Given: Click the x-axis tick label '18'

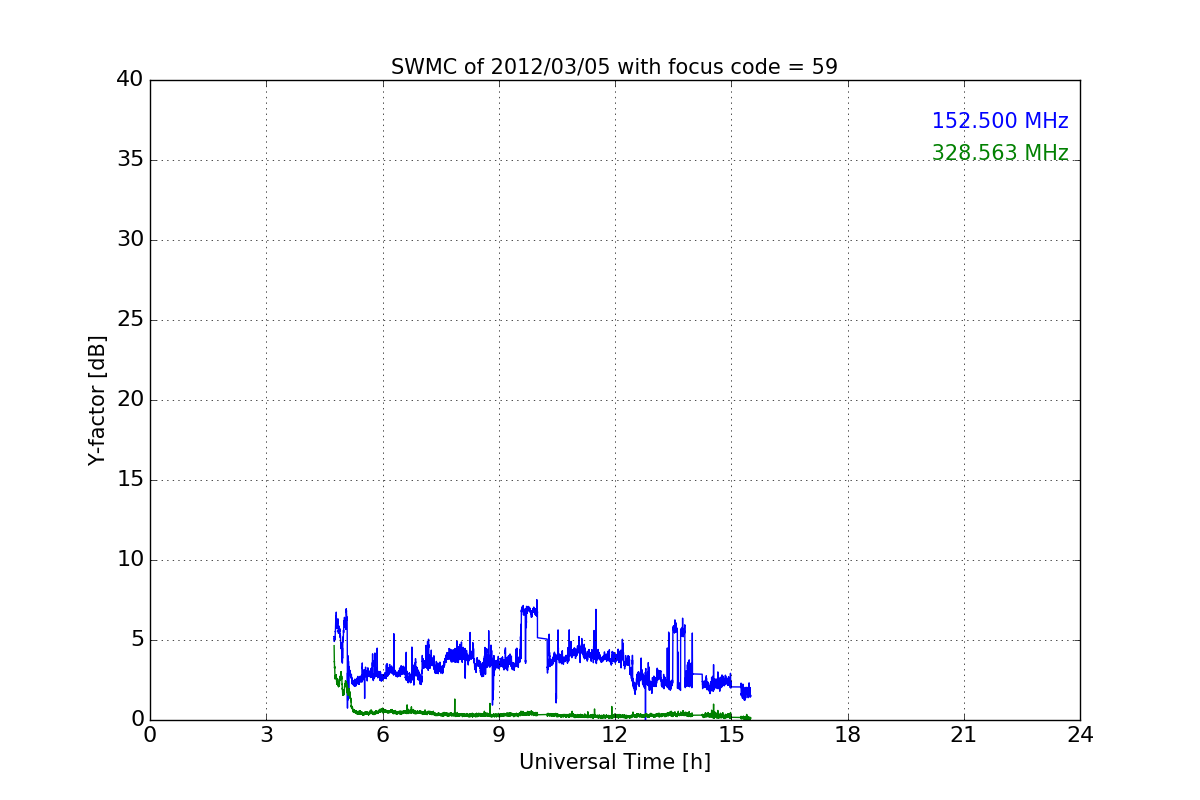Looking at the screenshot, I should pyautogui.click(x=848, y=735).
